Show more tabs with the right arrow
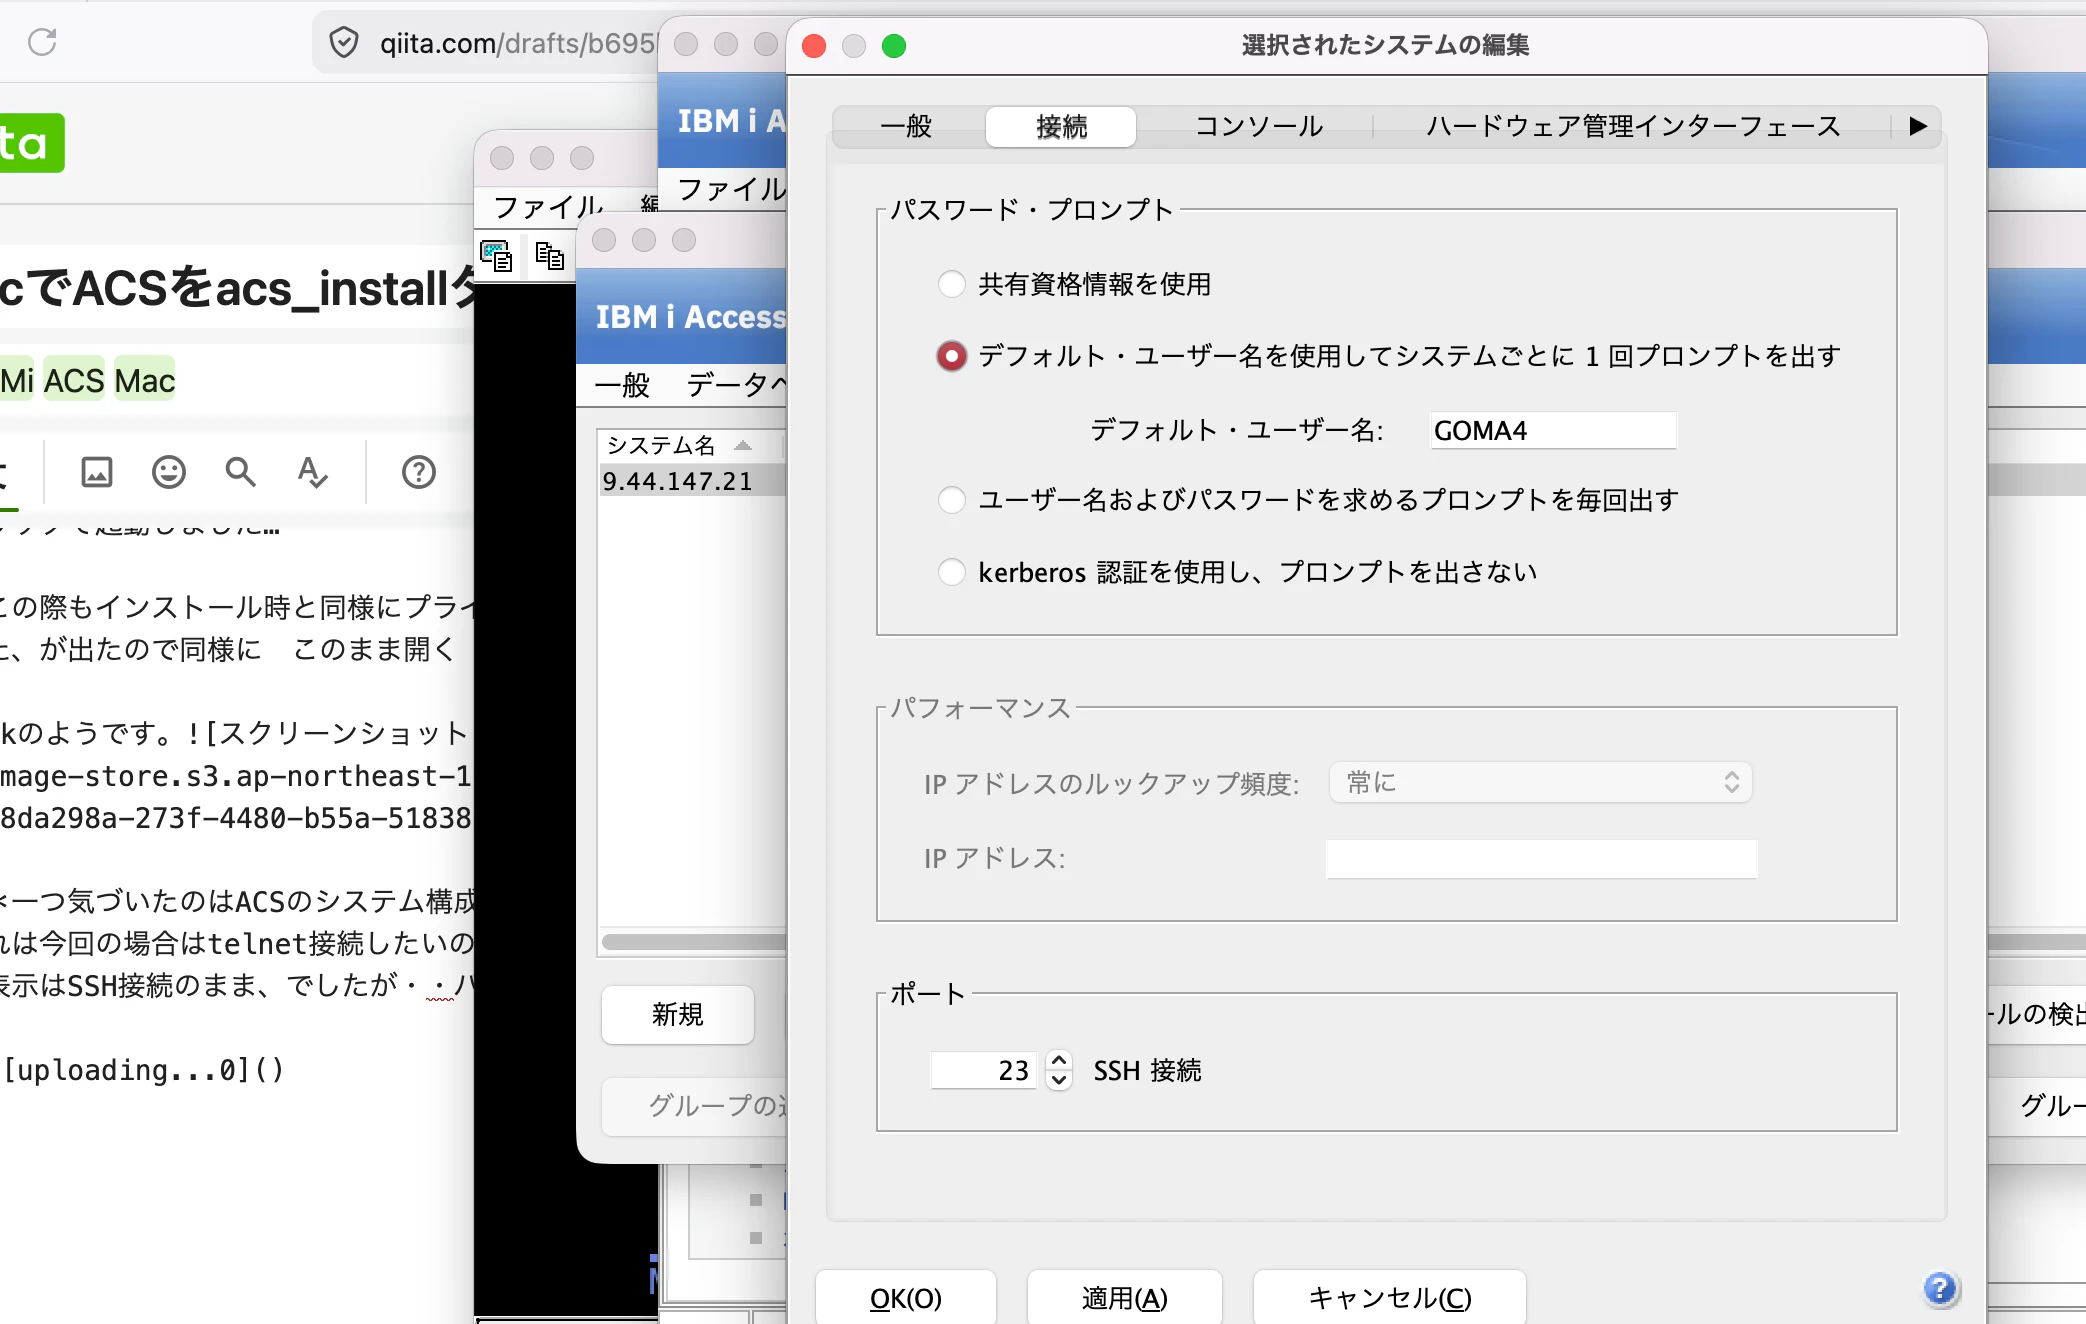 (1918, 126)
